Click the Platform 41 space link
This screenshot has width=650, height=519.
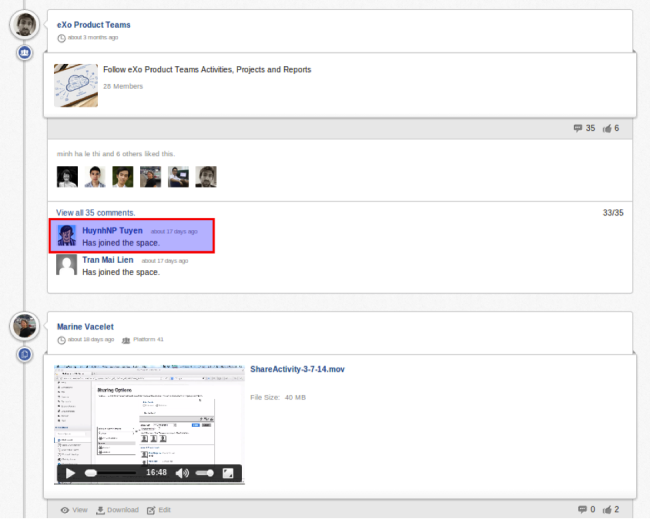point(146,340)
